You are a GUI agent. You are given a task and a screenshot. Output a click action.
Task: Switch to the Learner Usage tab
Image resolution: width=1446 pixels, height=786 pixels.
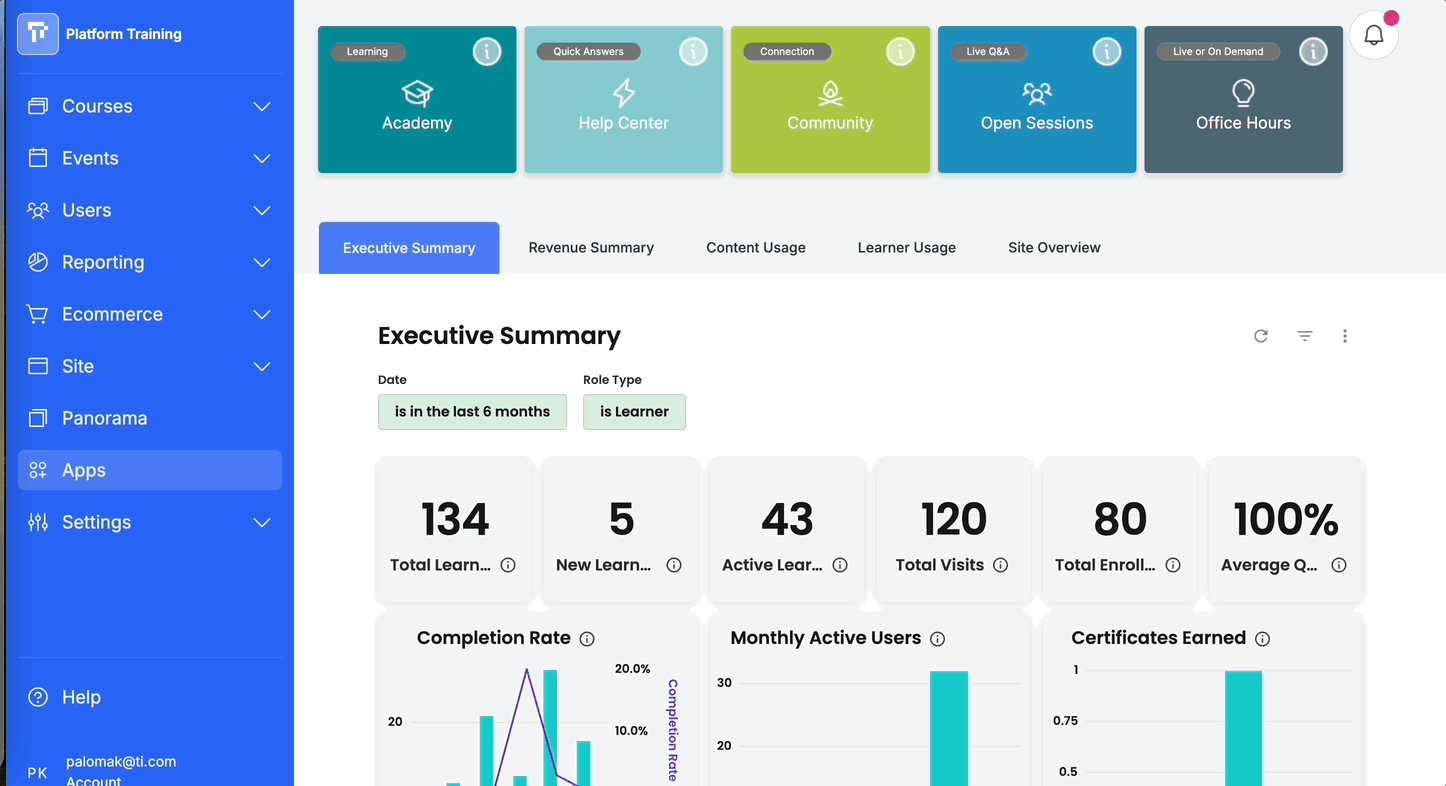pyautogui.click(x=907, y=248)
